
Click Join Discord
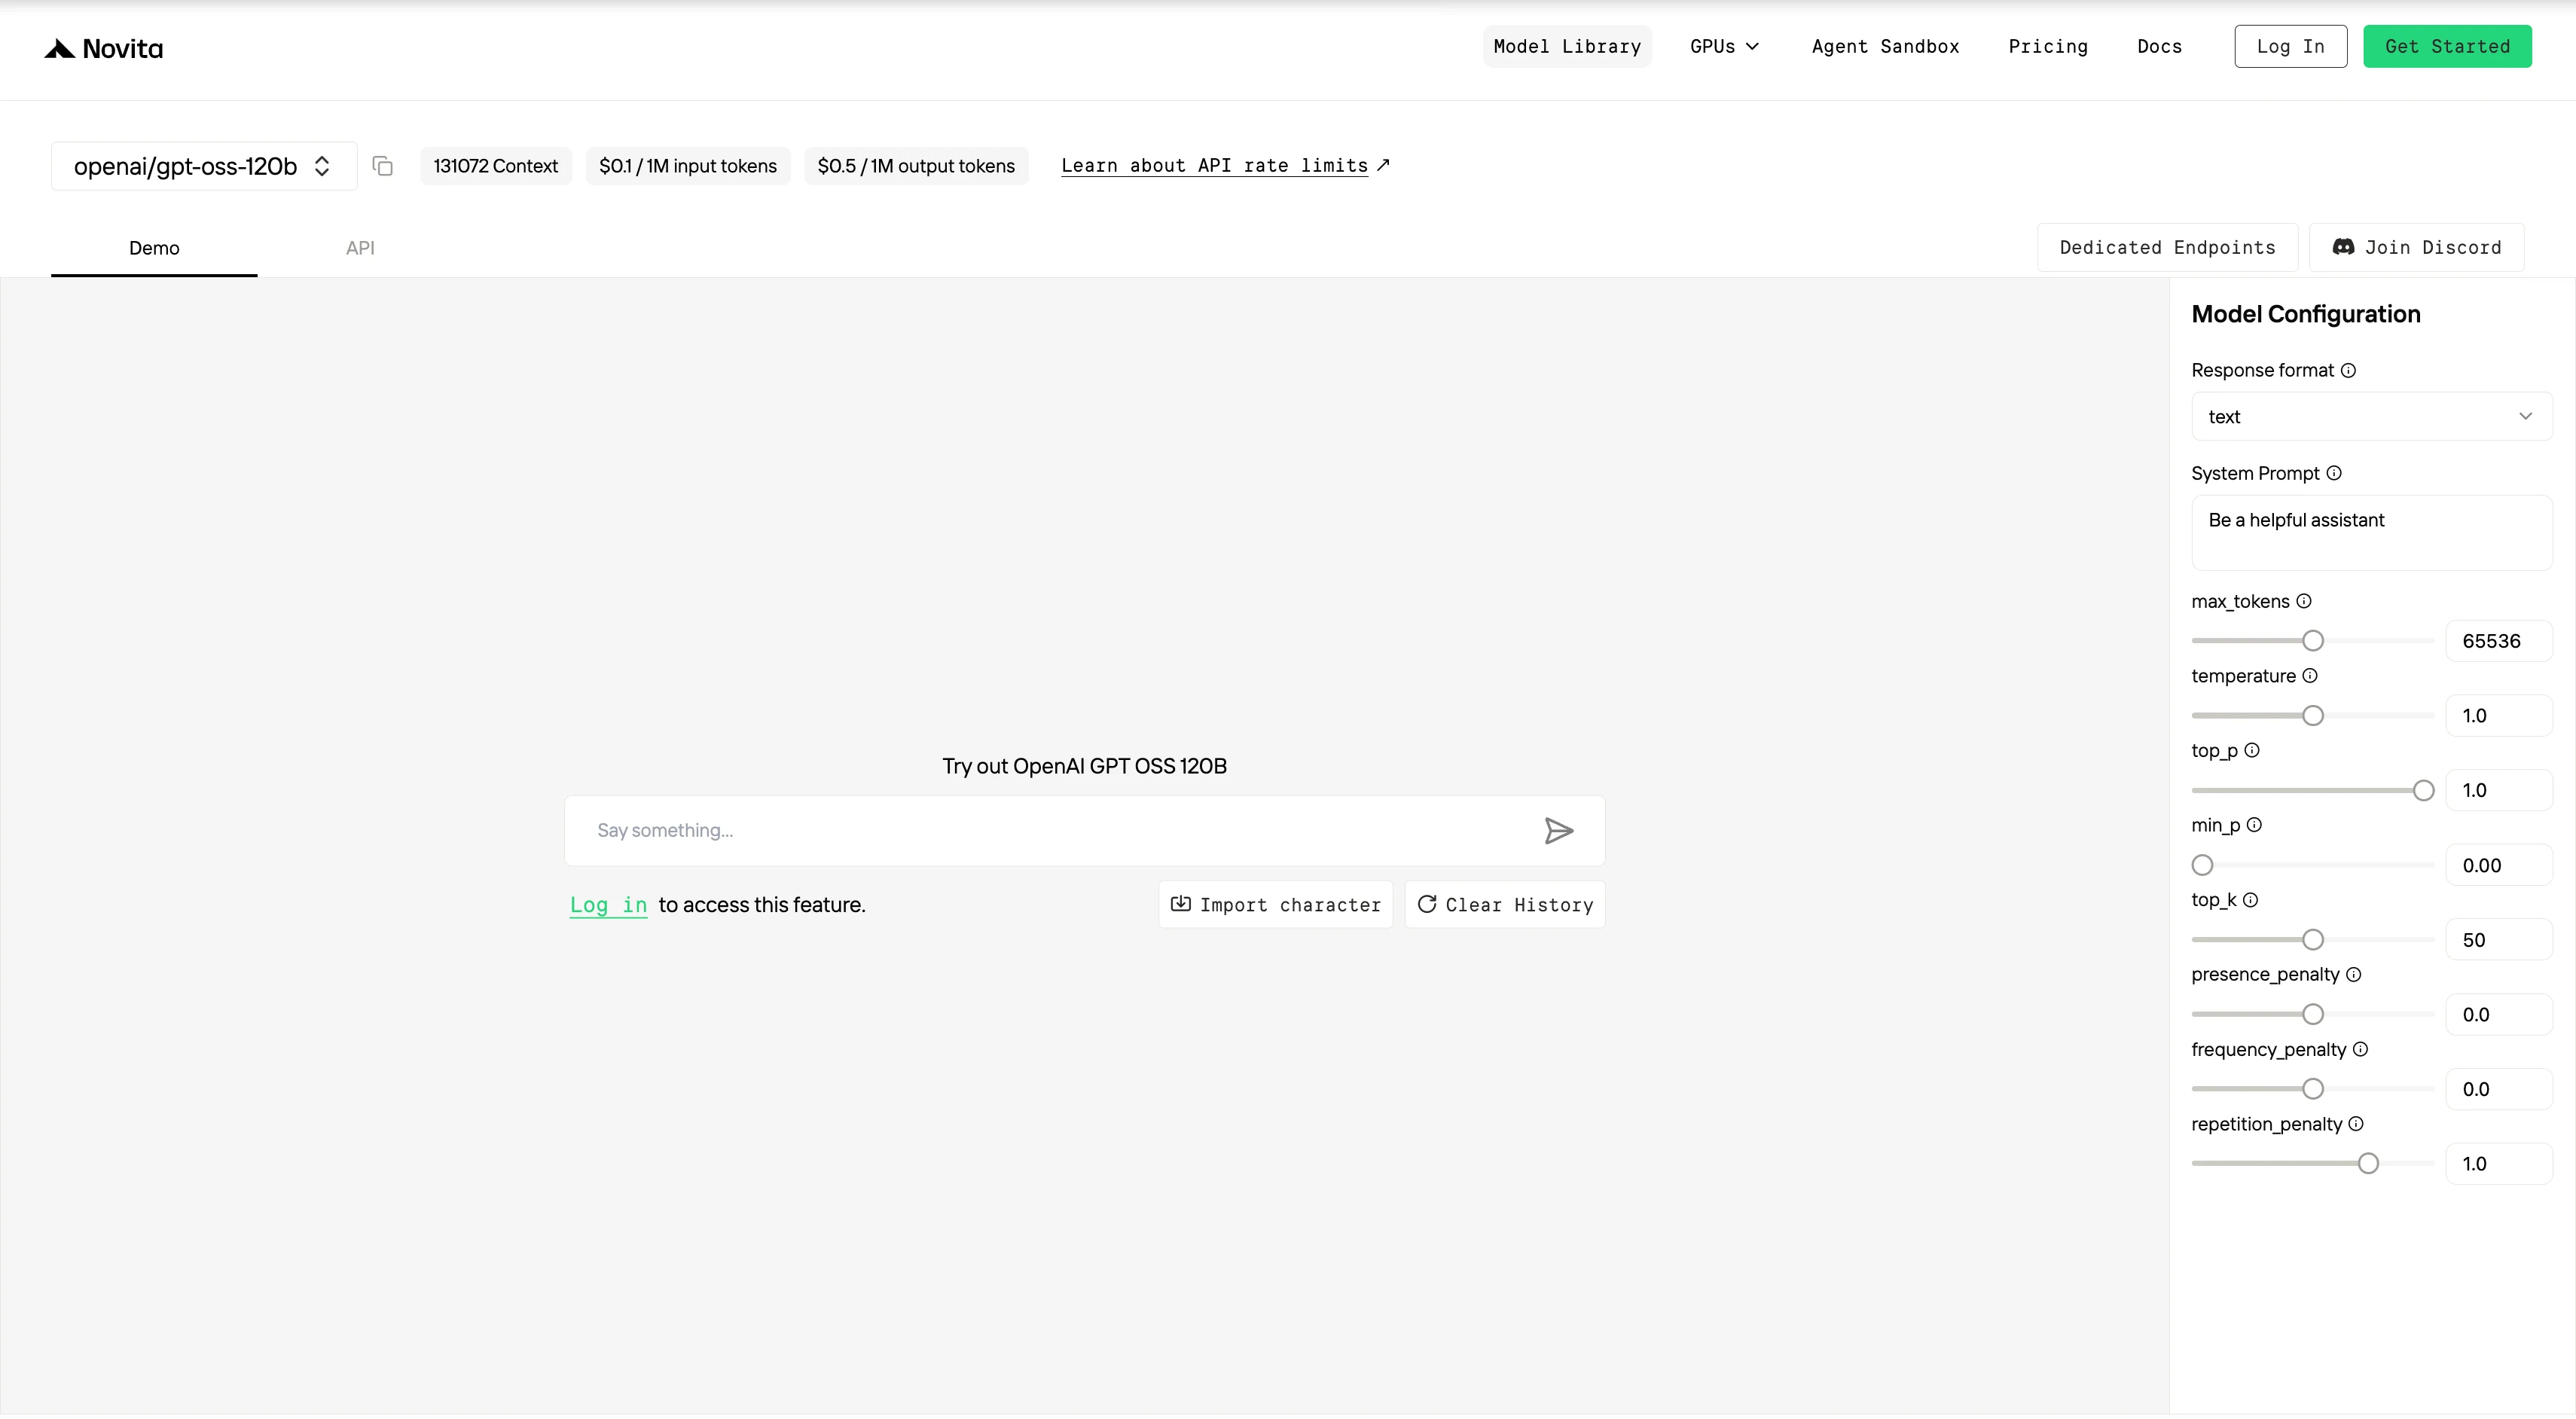(2416, 248)
